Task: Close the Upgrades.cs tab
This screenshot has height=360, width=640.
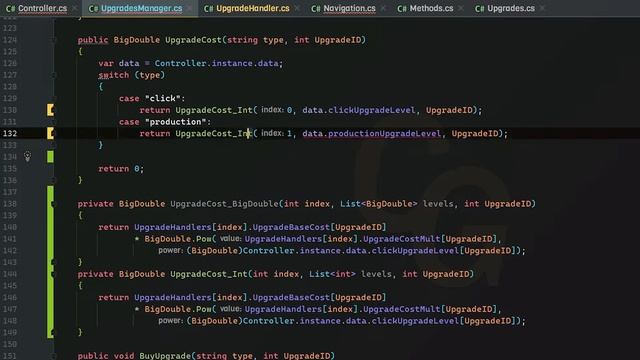Action: (542, 8)
